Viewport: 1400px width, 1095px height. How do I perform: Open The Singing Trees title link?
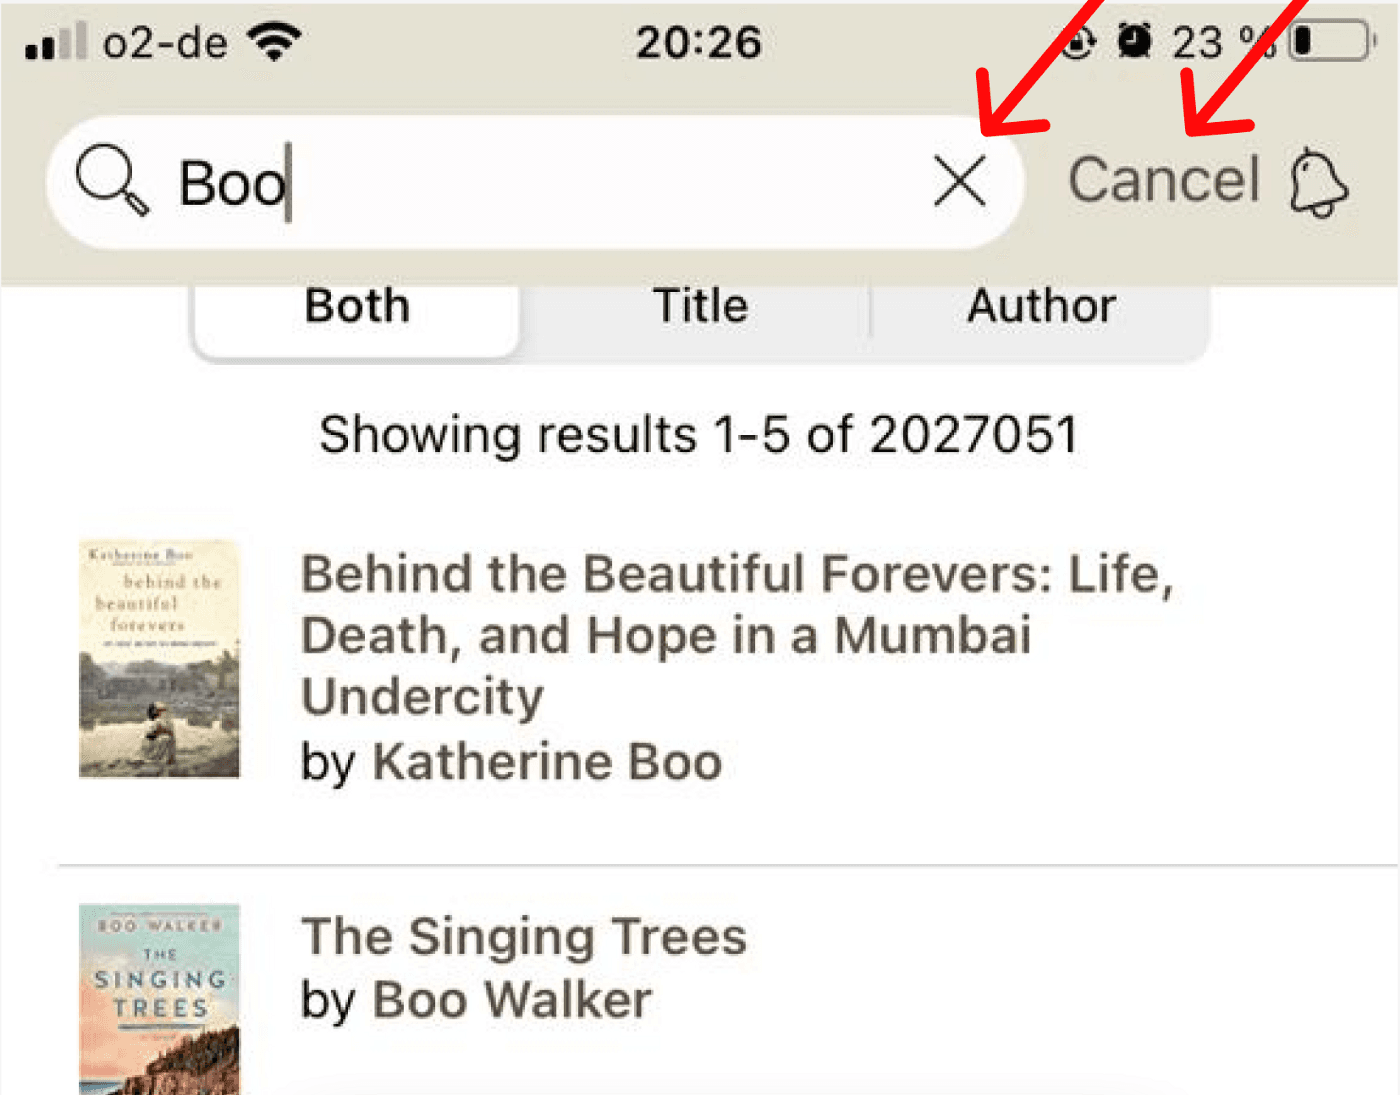[524, 937]
